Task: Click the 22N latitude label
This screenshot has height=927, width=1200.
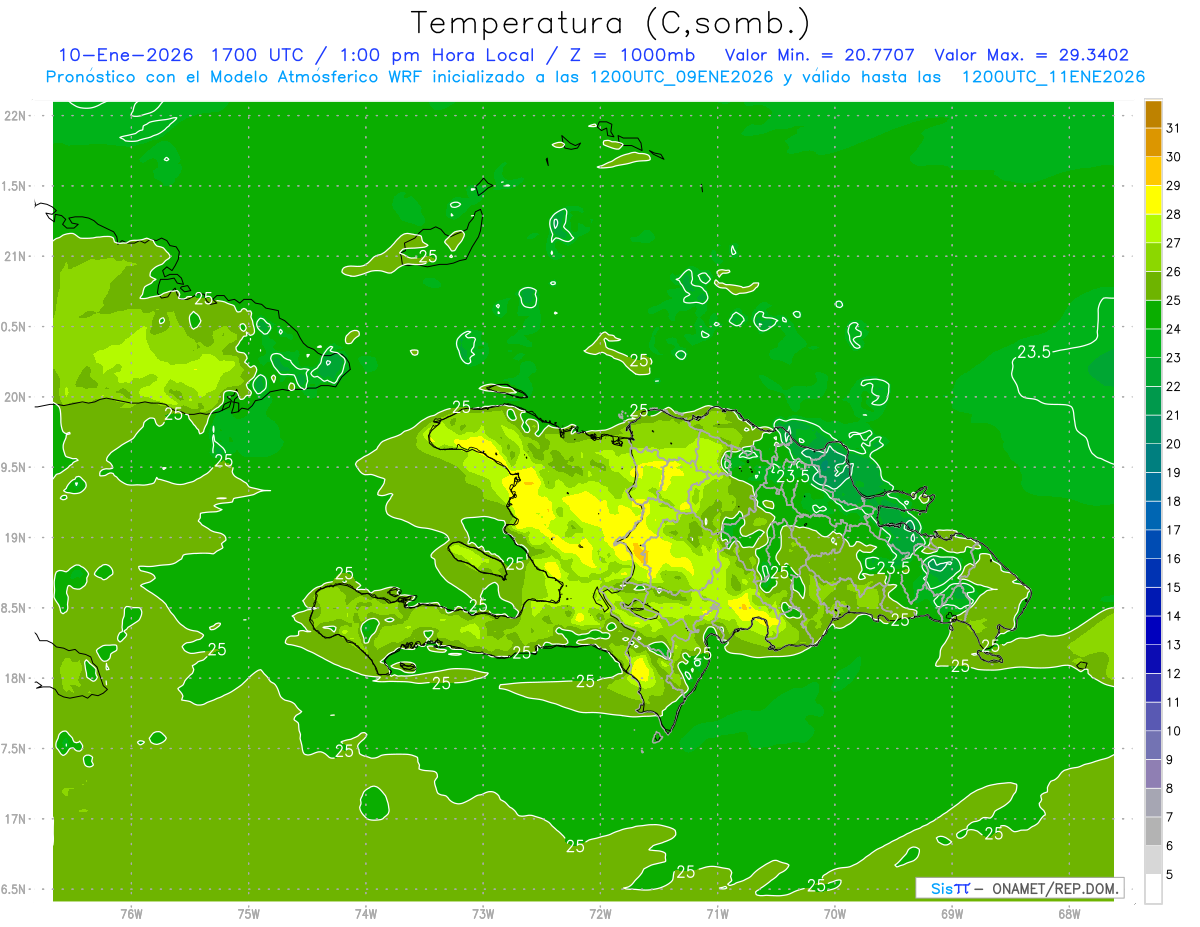Action: tap(16, 116)
